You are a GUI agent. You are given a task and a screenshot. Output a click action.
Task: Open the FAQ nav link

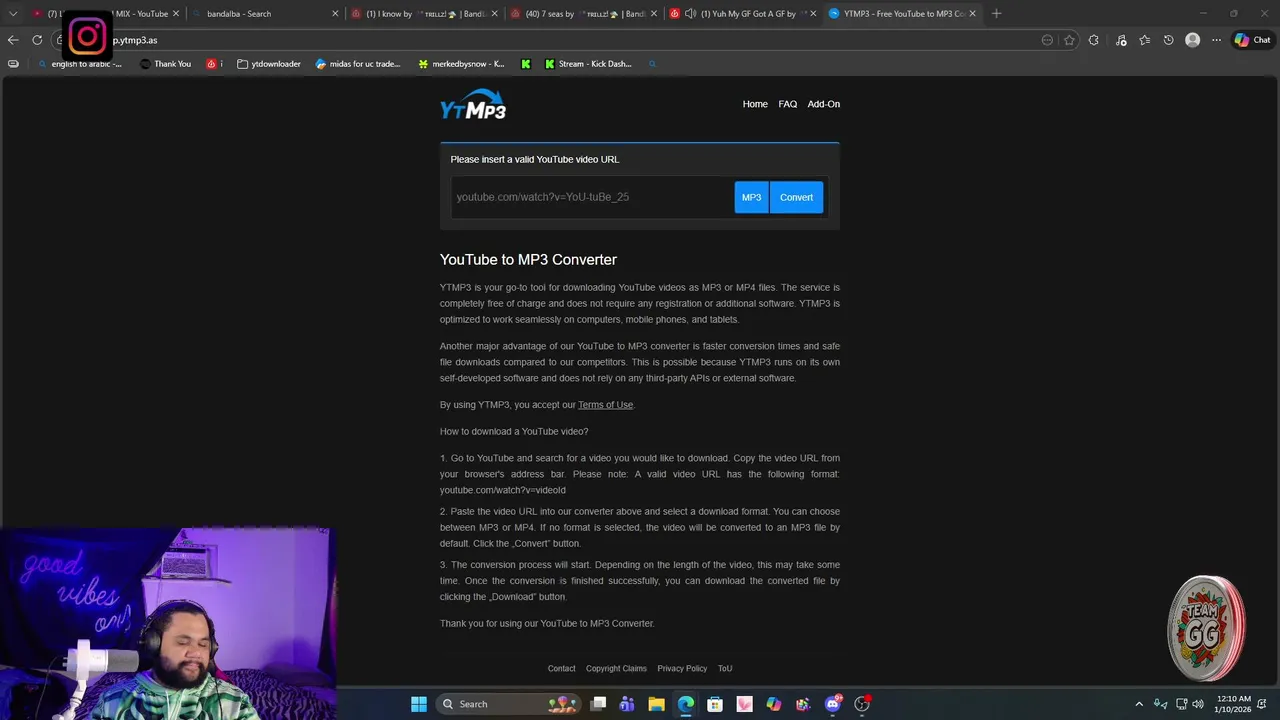coord(788,104)
